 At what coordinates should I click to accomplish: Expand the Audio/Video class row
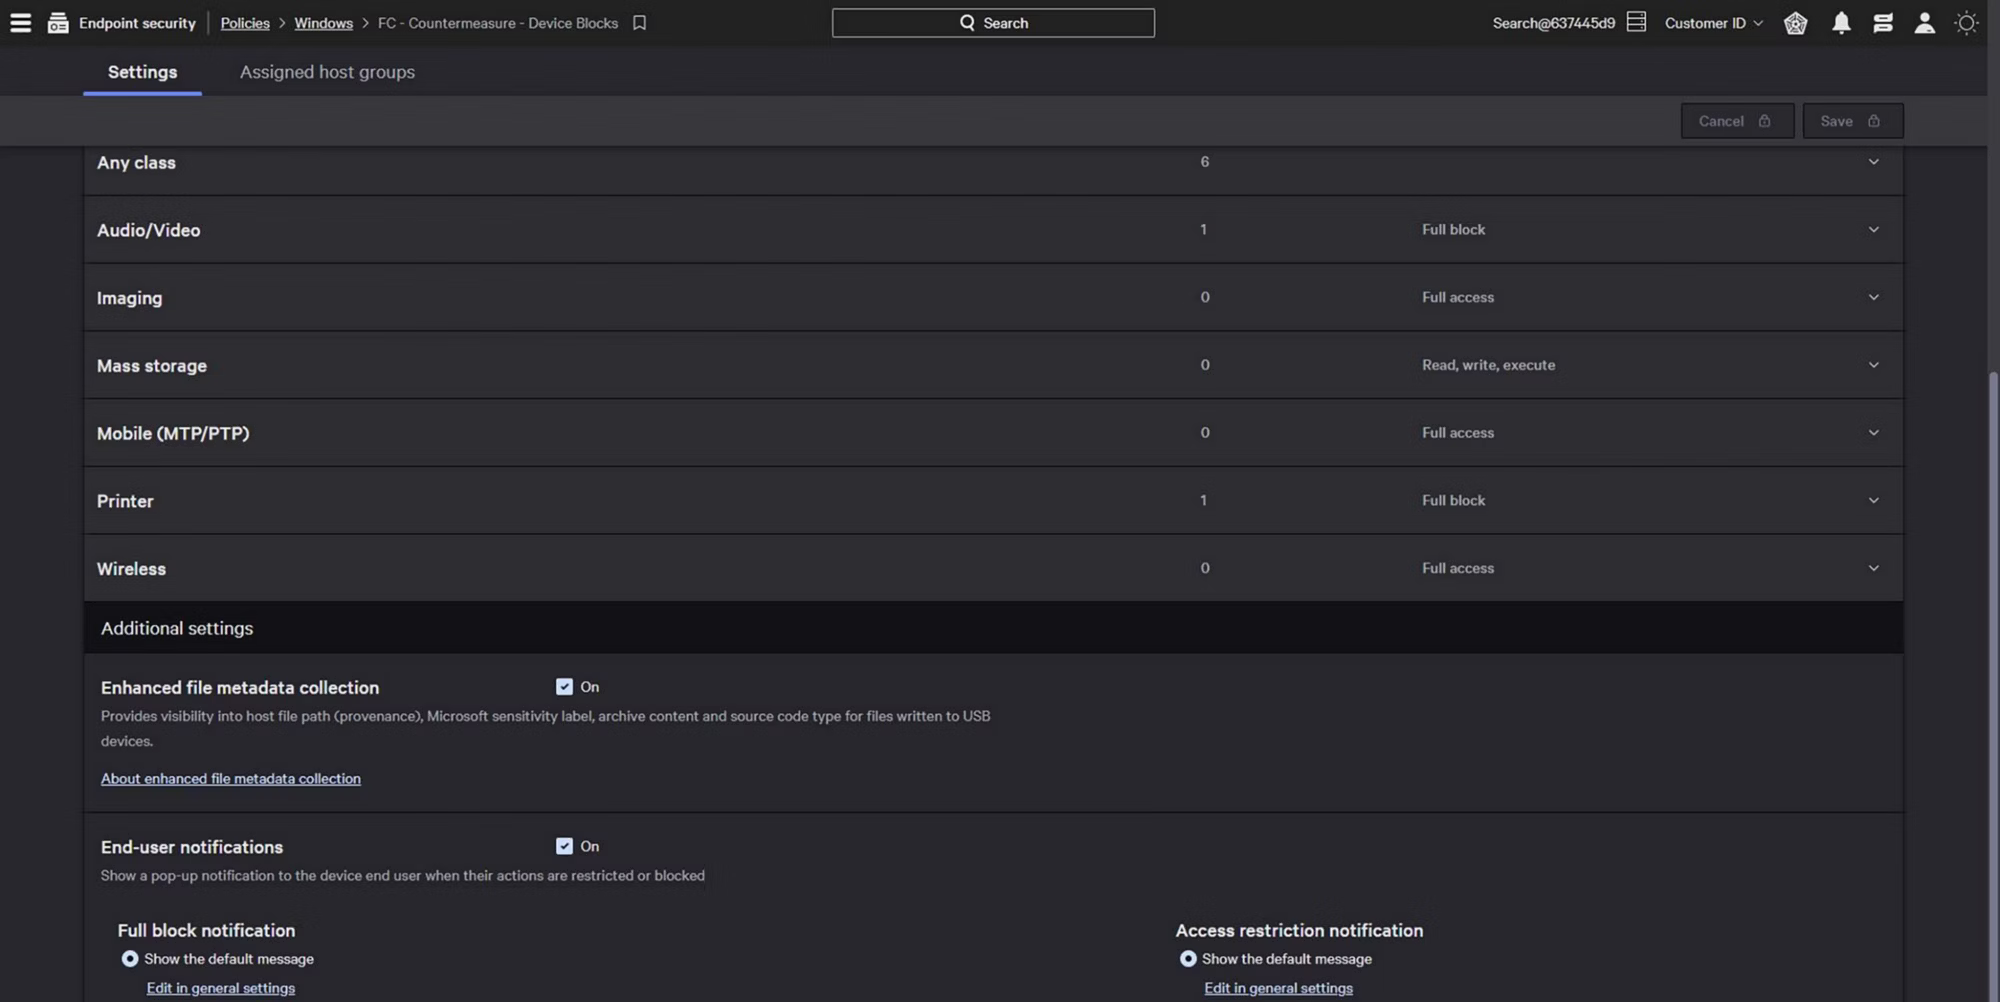(1873, 230)
